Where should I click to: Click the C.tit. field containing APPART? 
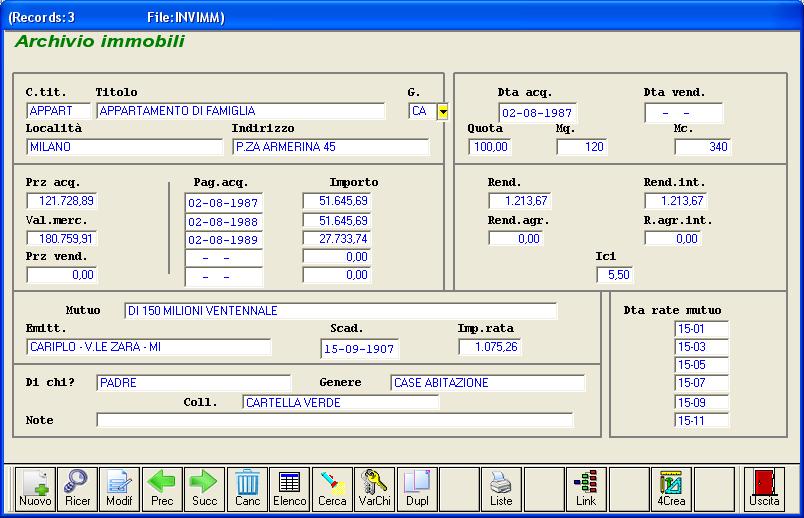click(x=58, y=111)
